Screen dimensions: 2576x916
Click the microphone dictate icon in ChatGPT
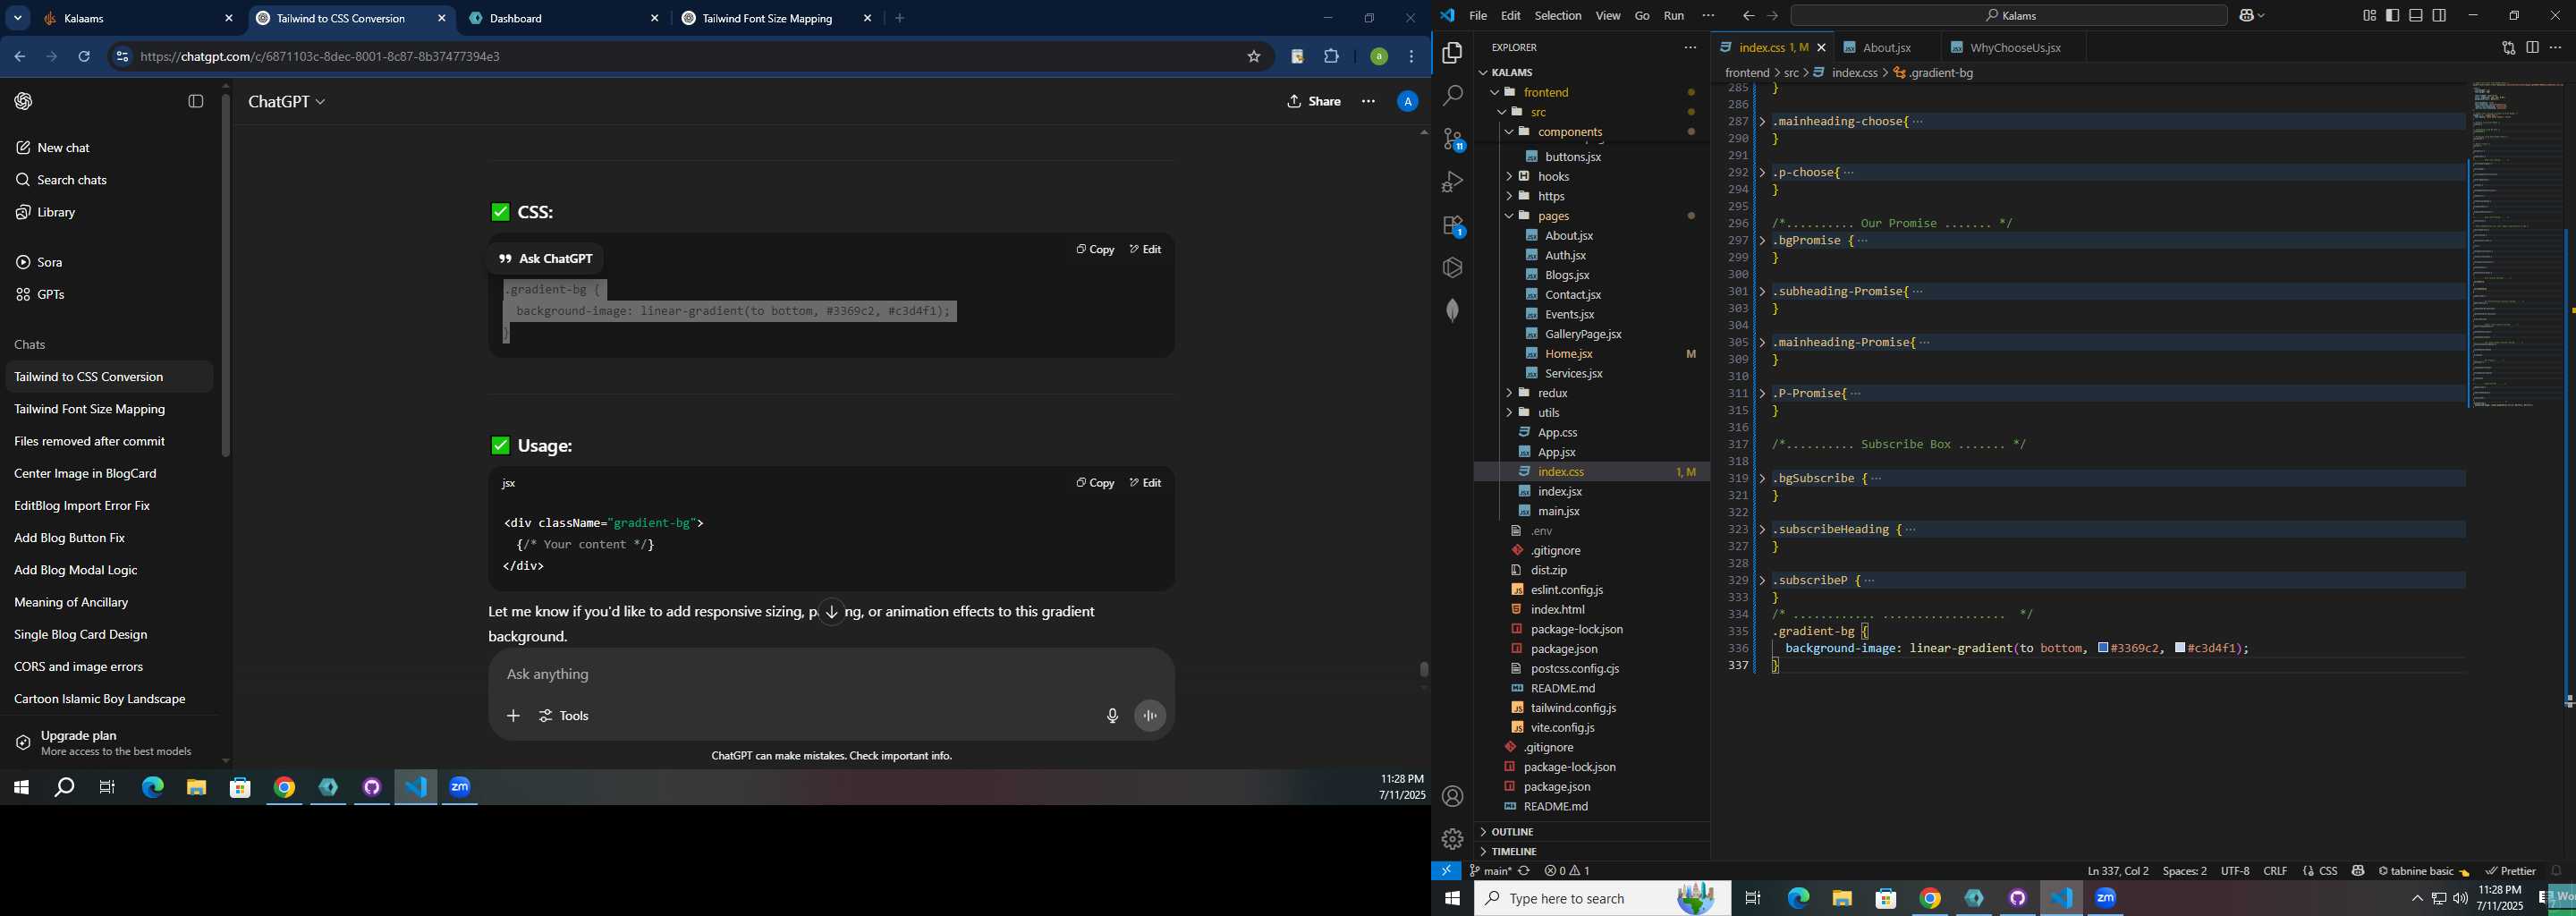(1112, 716)
